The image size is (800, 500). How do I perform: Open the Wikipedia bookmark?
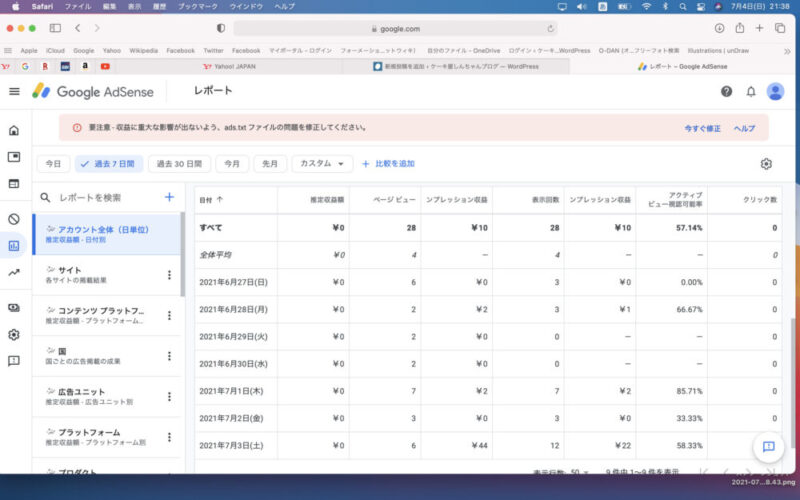point(143,51)
